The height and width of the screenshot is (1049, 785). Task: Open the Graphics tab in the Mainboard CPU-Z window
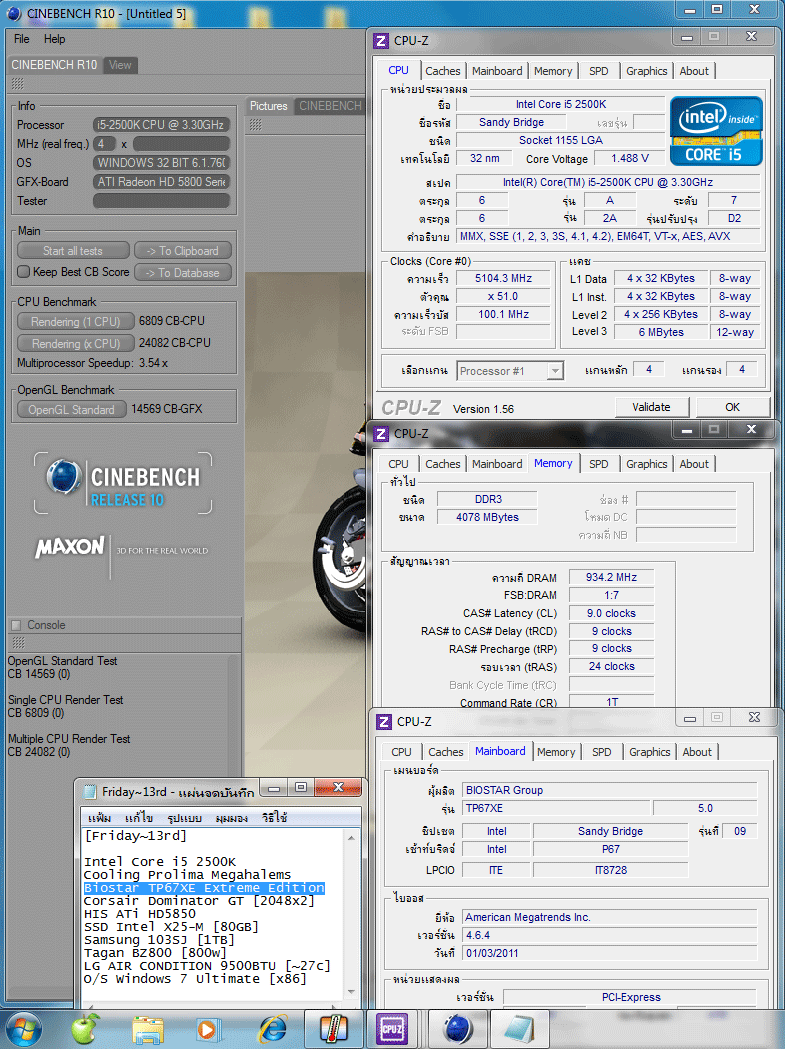tap(649, 752)
